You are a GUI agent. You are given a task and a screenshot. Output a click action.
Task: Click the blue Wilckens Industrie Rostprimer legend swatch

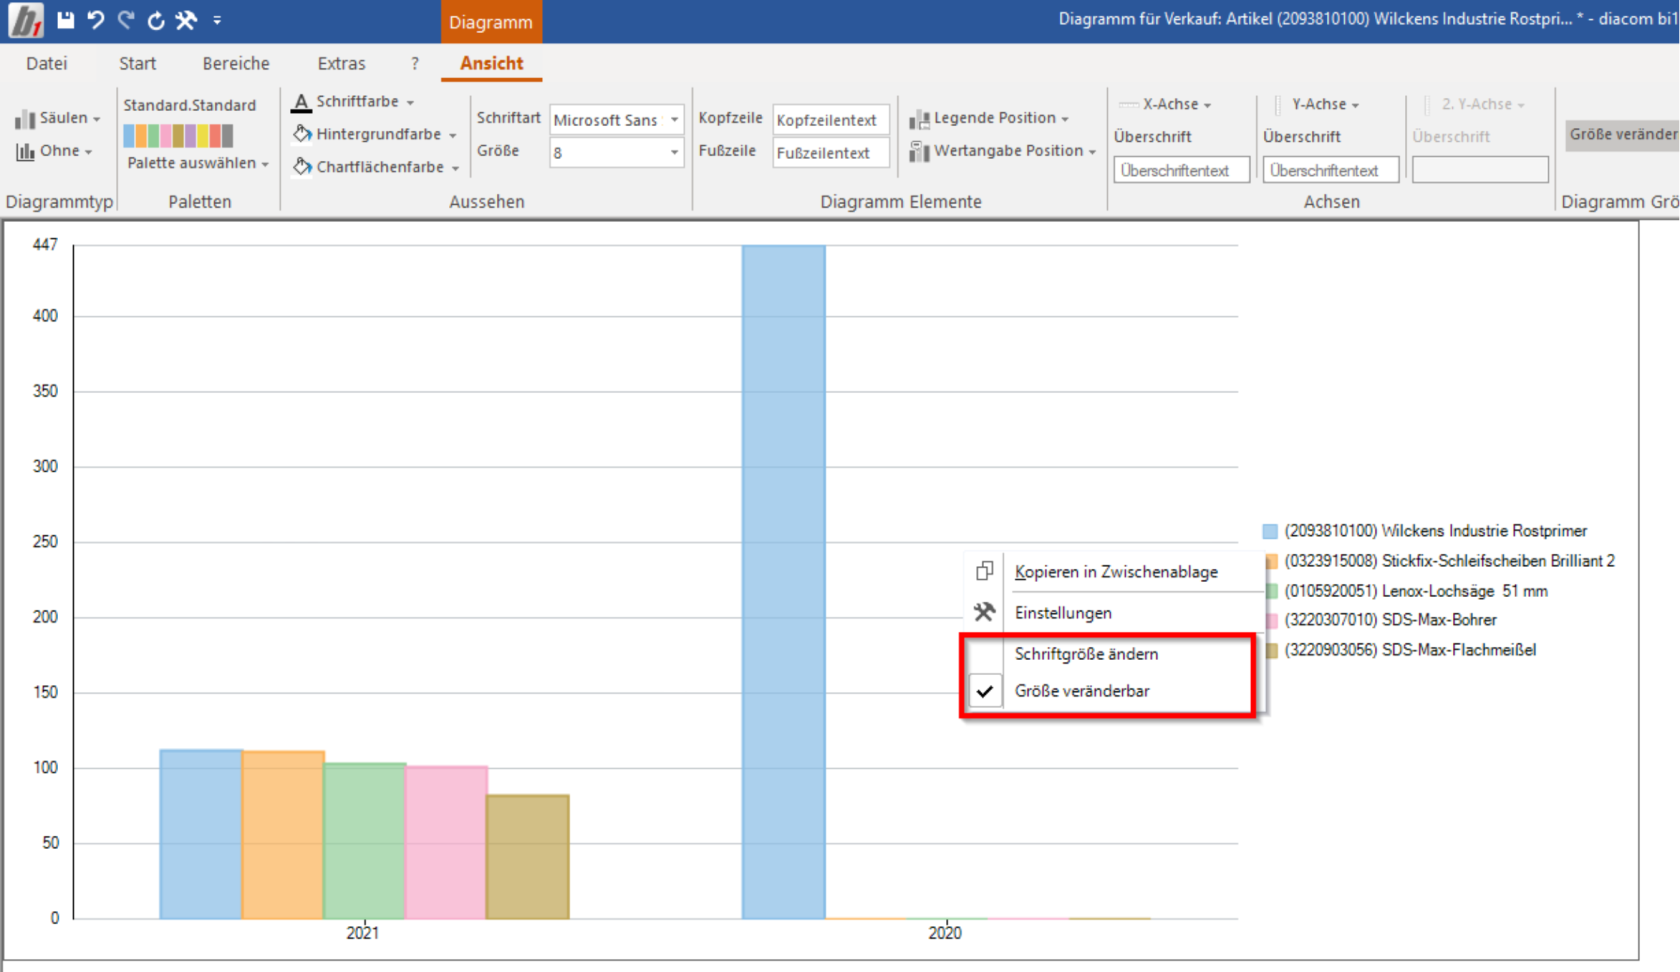point(1270,531)
